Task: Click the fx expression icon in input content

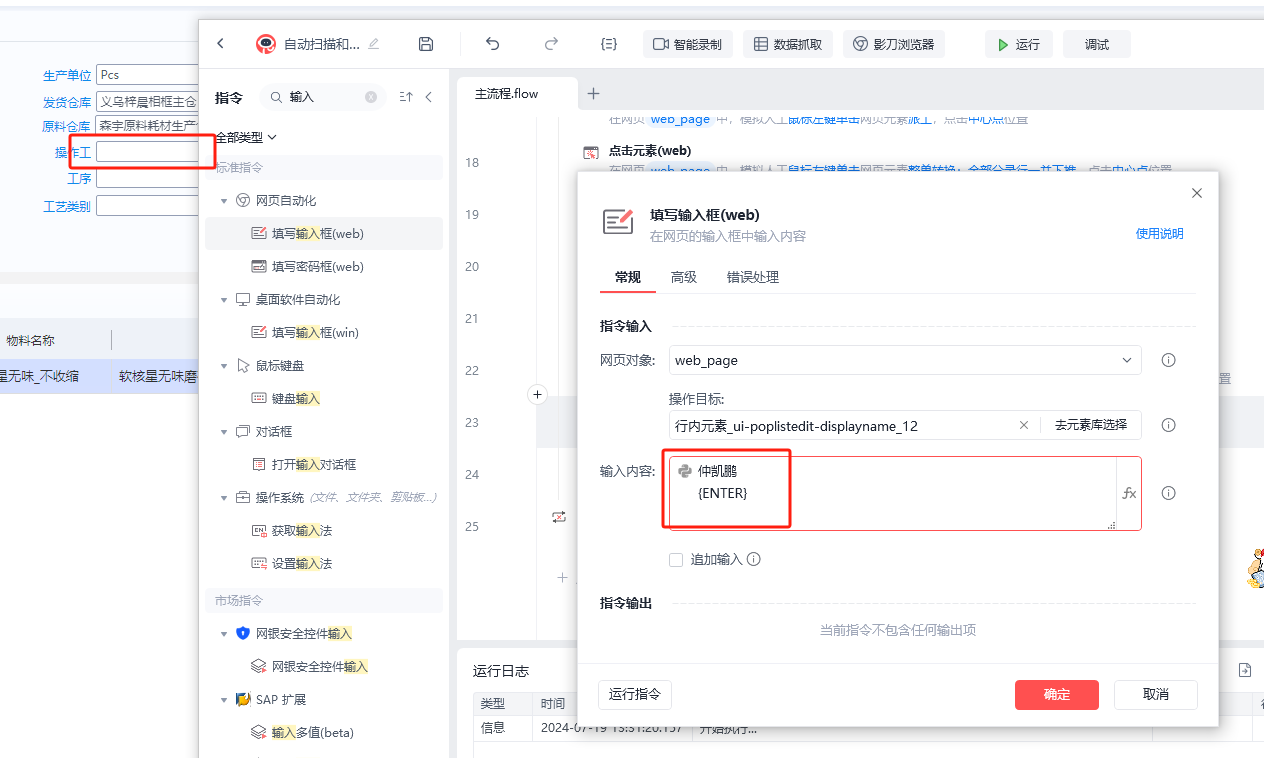Action: pos(1129,493)
